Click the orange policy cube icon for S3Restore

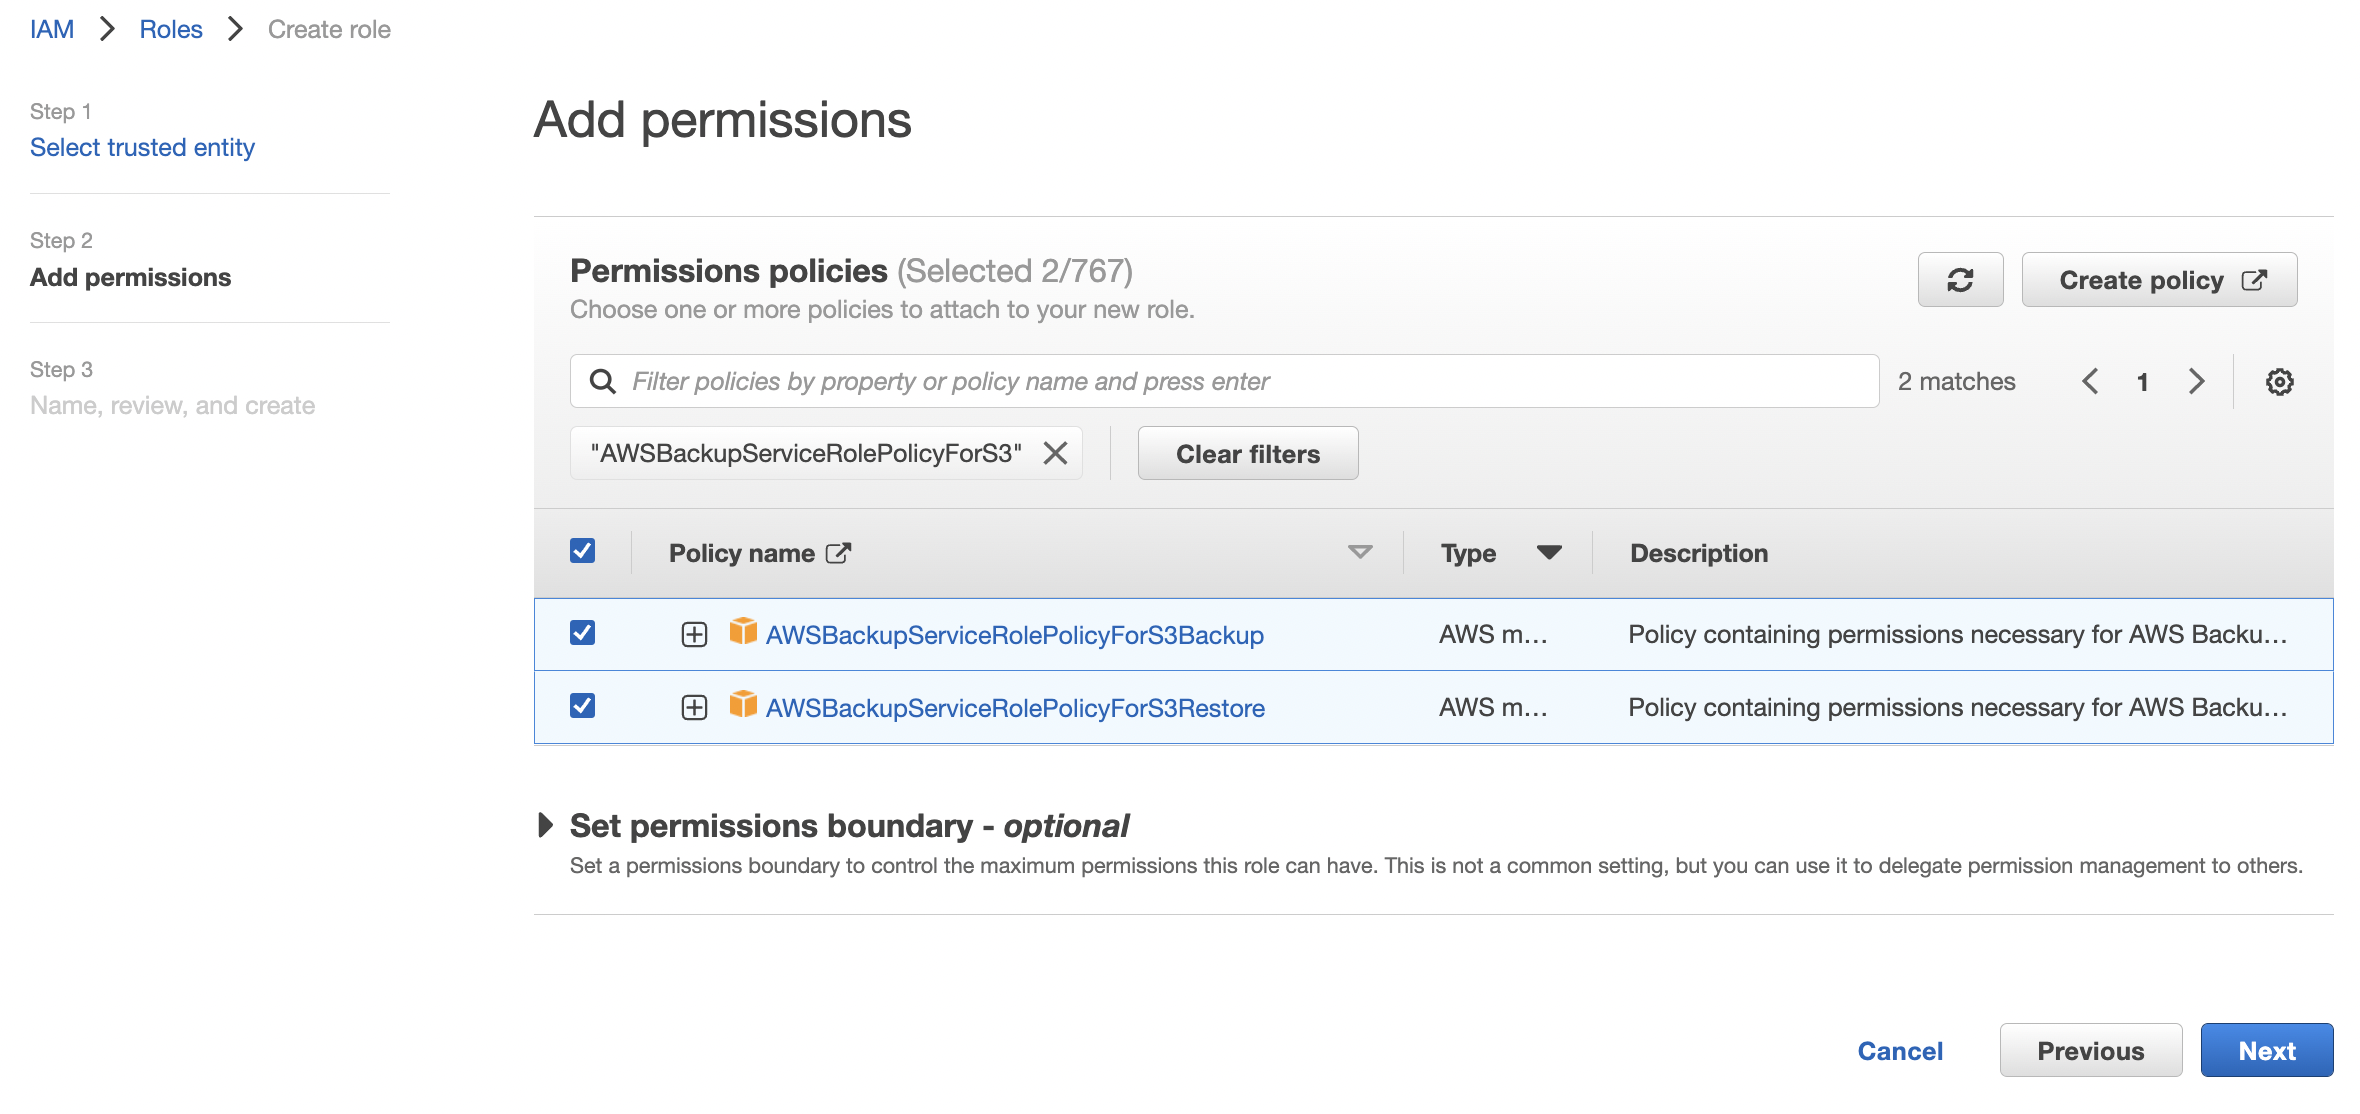743,705
